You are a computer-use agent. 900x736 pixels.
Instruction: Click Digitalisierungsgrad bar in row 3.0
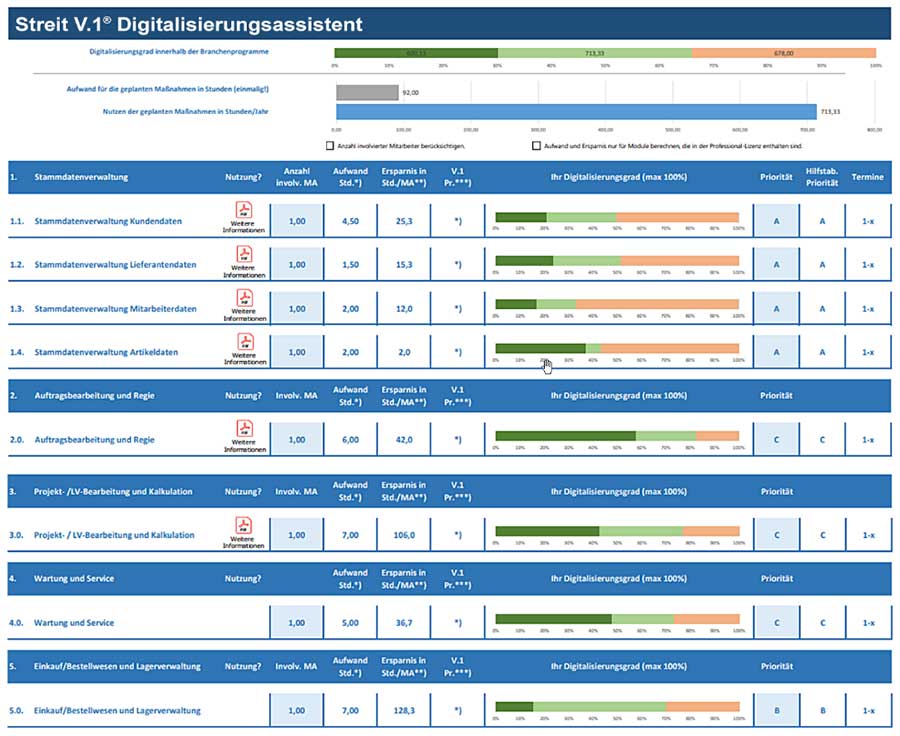tap(617, 532)
